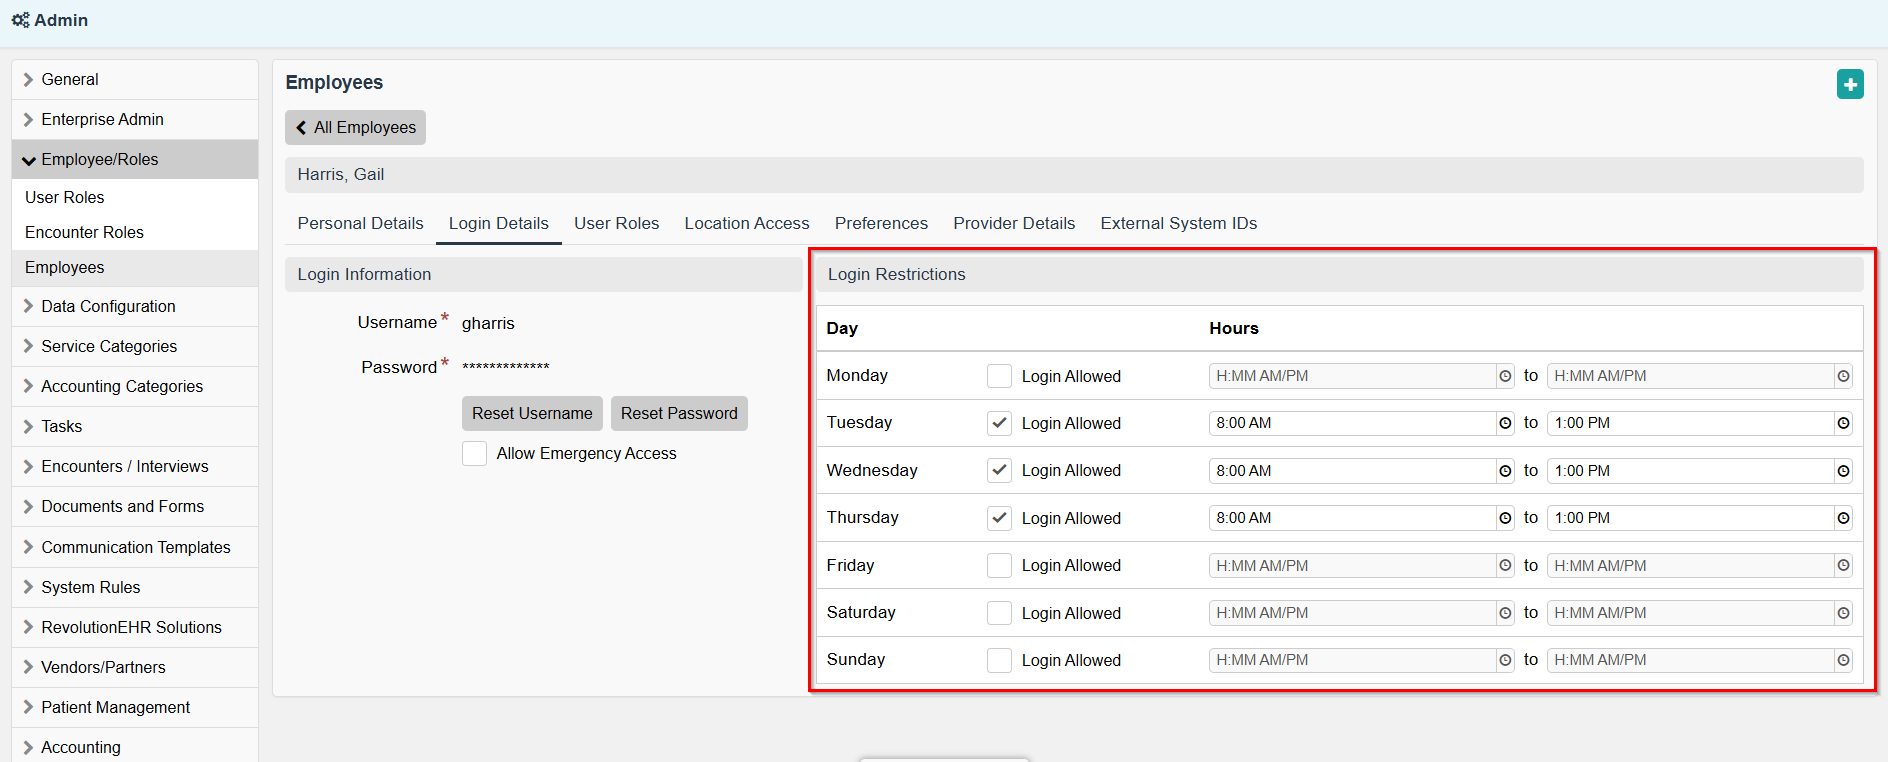The image size is (1888, 762).
Task: Click the Reset Password button
Action: coord(678,414)
